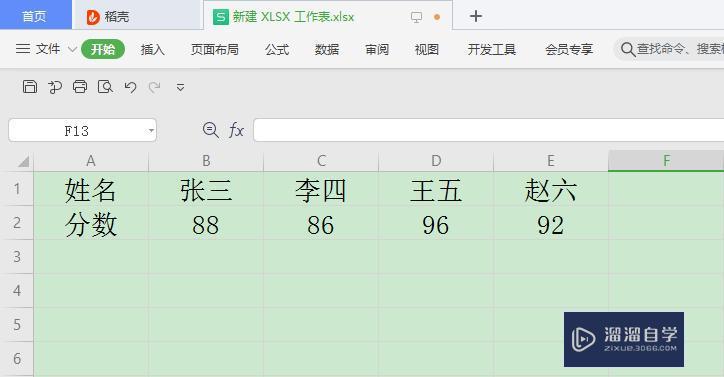The height and width of the screenshot is (377, 724).
Task: Click the Print icon in quick toolbar
Action: [80, 86]
